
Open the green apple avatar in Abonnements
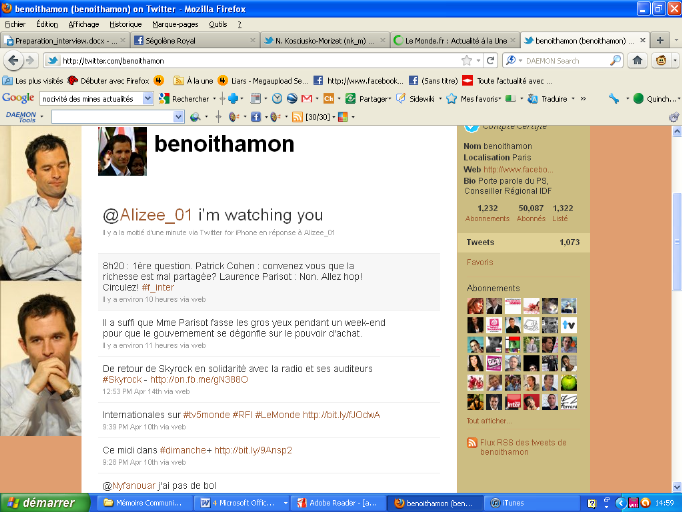pos(568,383)
